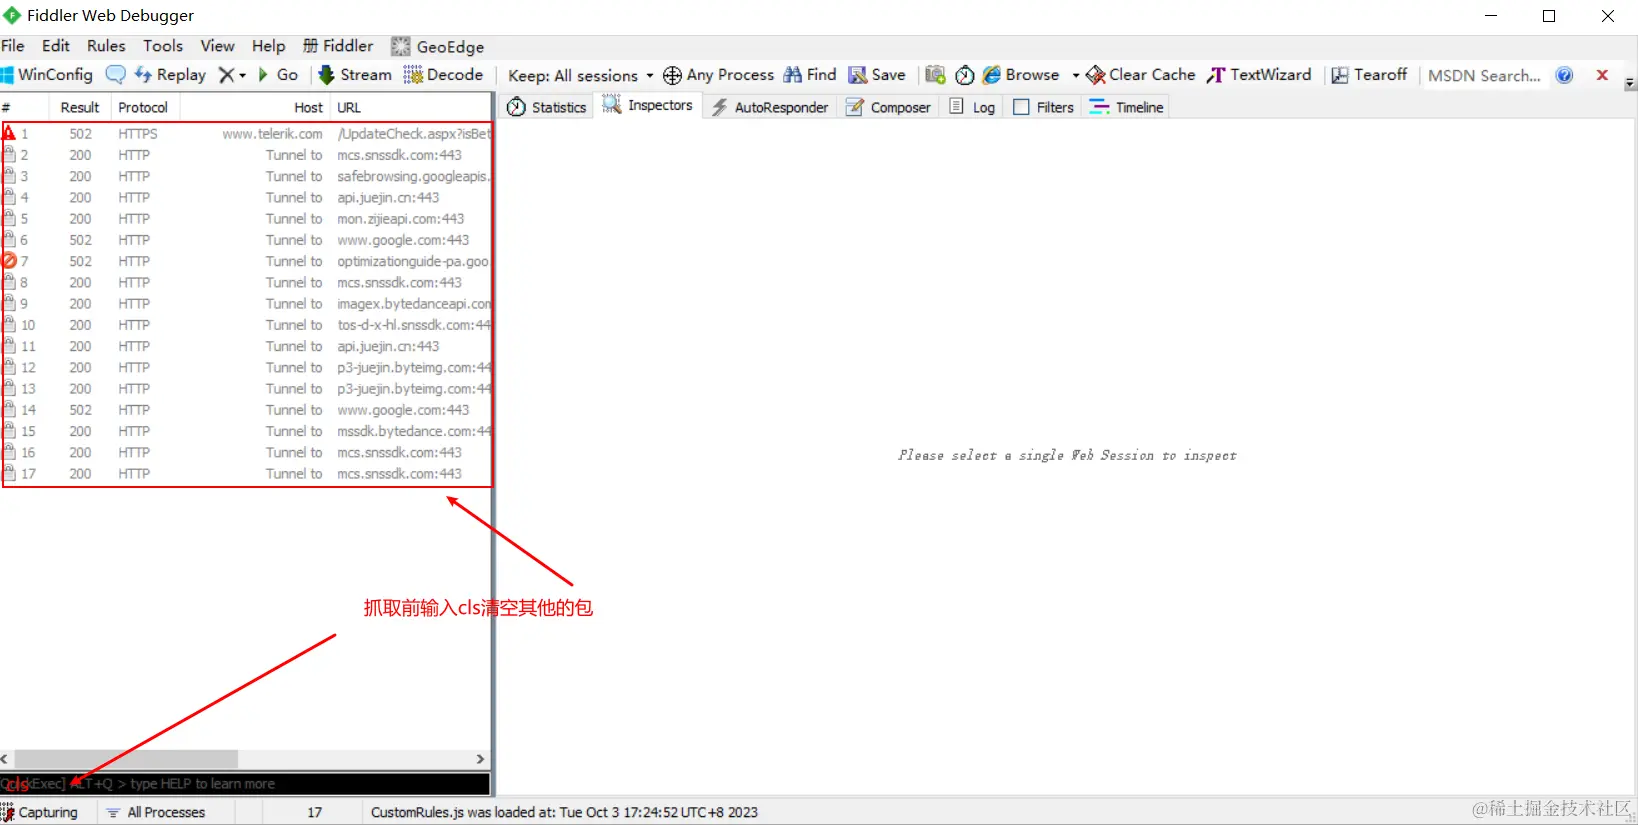Click the session list horizontal scrollbar

(126, 759)
